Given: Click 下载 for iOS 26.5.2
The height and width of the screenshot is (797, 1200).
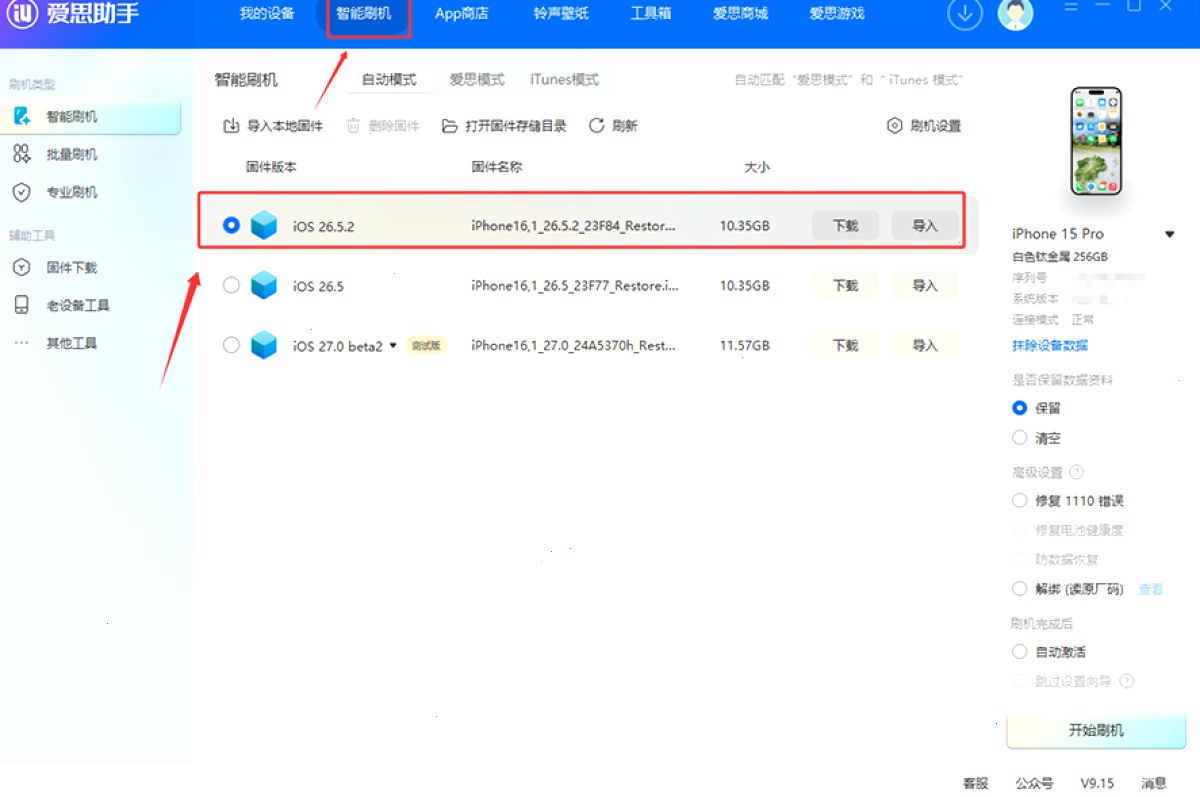Looking at the screenshot, I should point(845,226).
